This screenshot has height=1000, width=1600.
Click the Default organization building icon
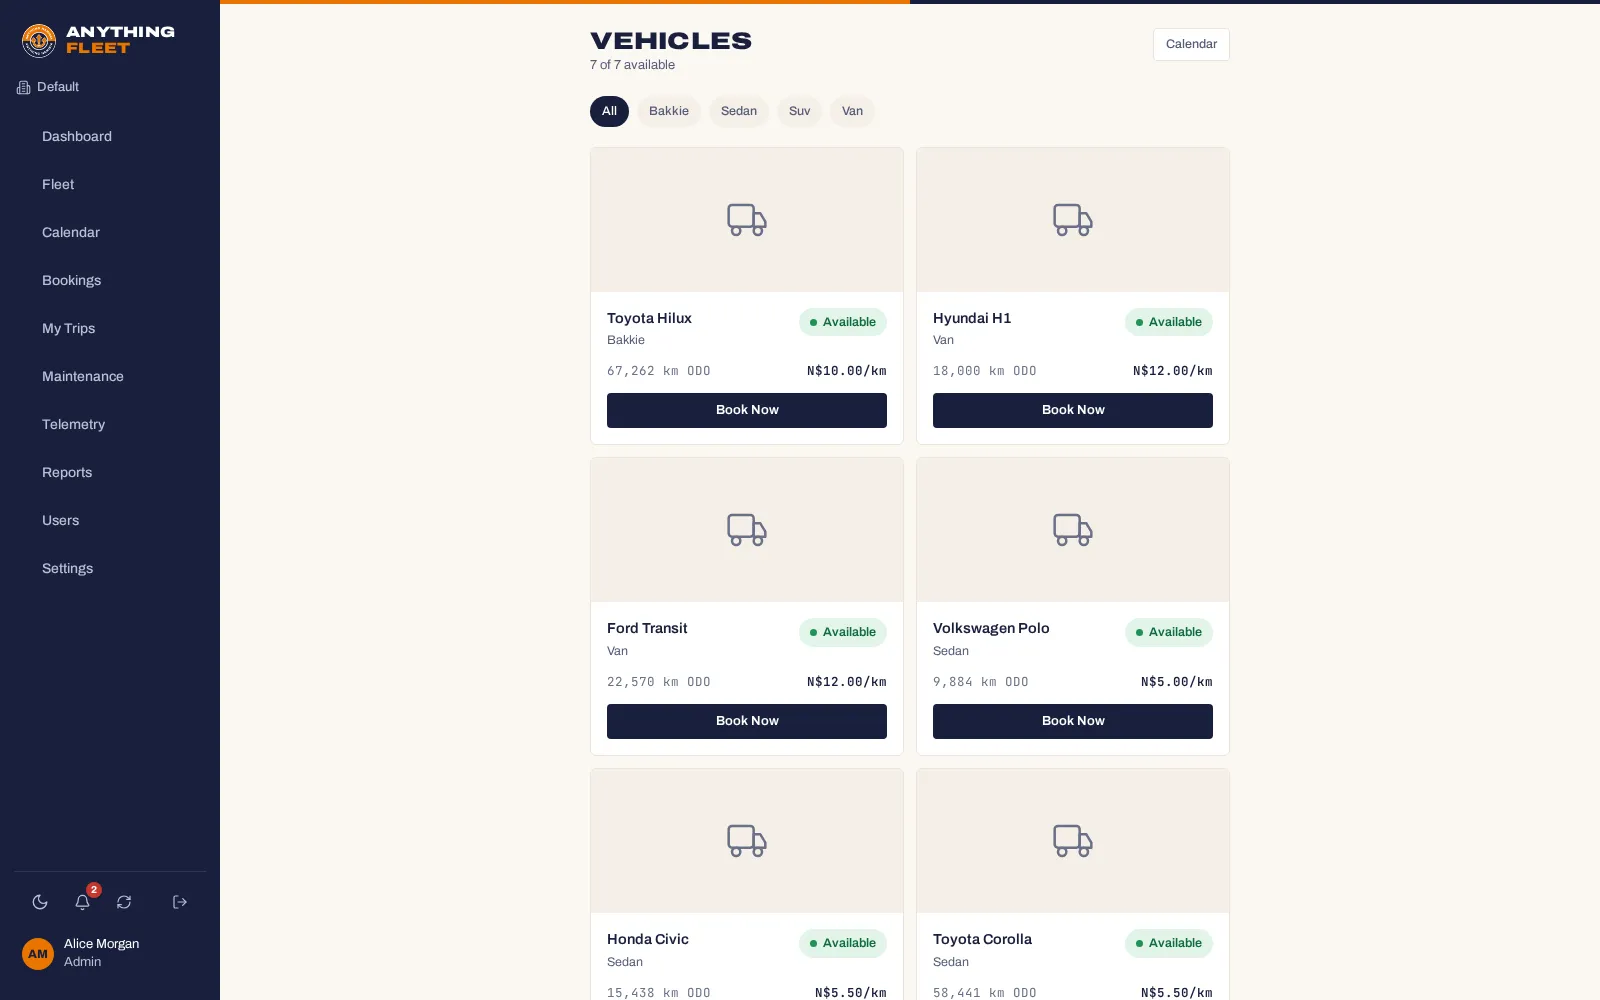pos(24,88)
